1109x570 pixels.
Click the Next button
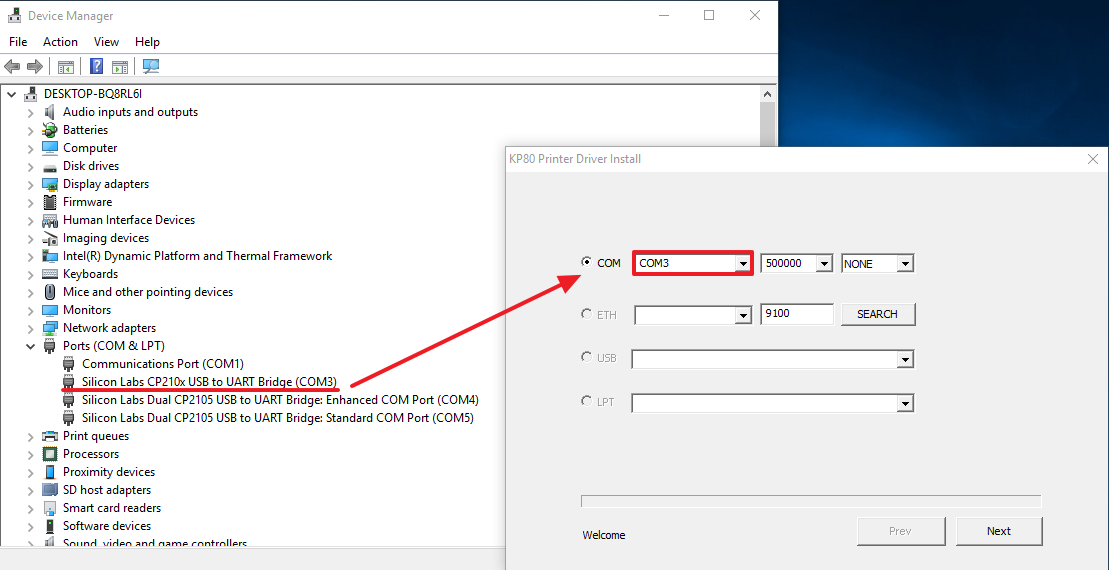click(x=999, y=531)
